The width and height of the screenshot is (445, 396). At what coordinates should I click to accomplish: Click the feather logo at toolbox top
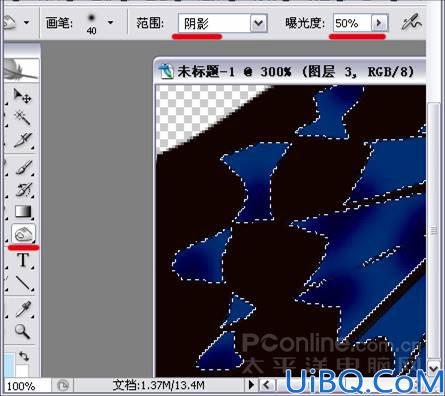point(21,69)
